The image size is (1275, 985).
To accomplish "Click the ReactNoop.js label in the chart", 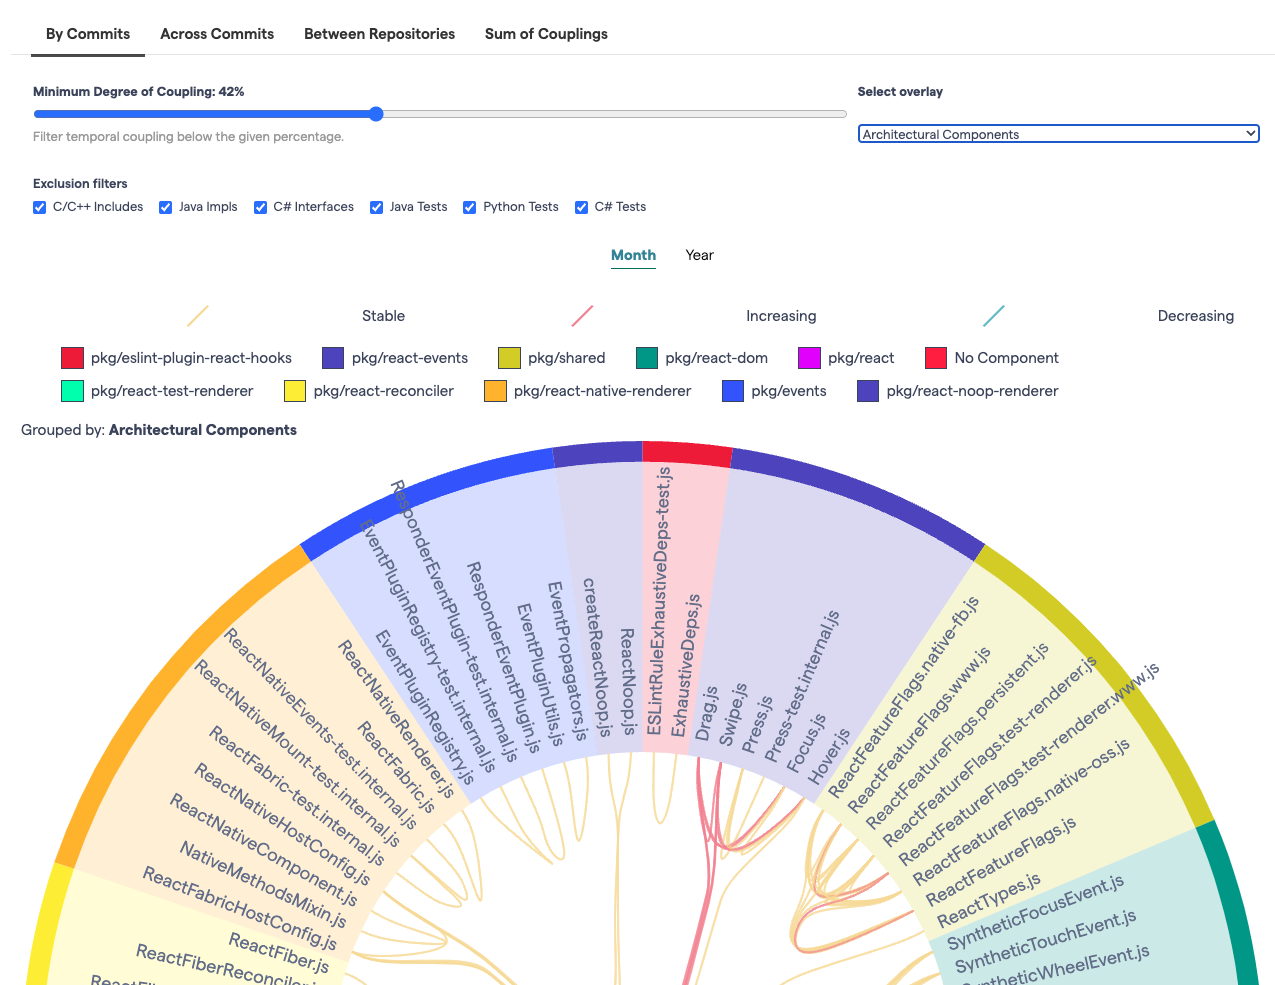I will click(x=627, y=682).
